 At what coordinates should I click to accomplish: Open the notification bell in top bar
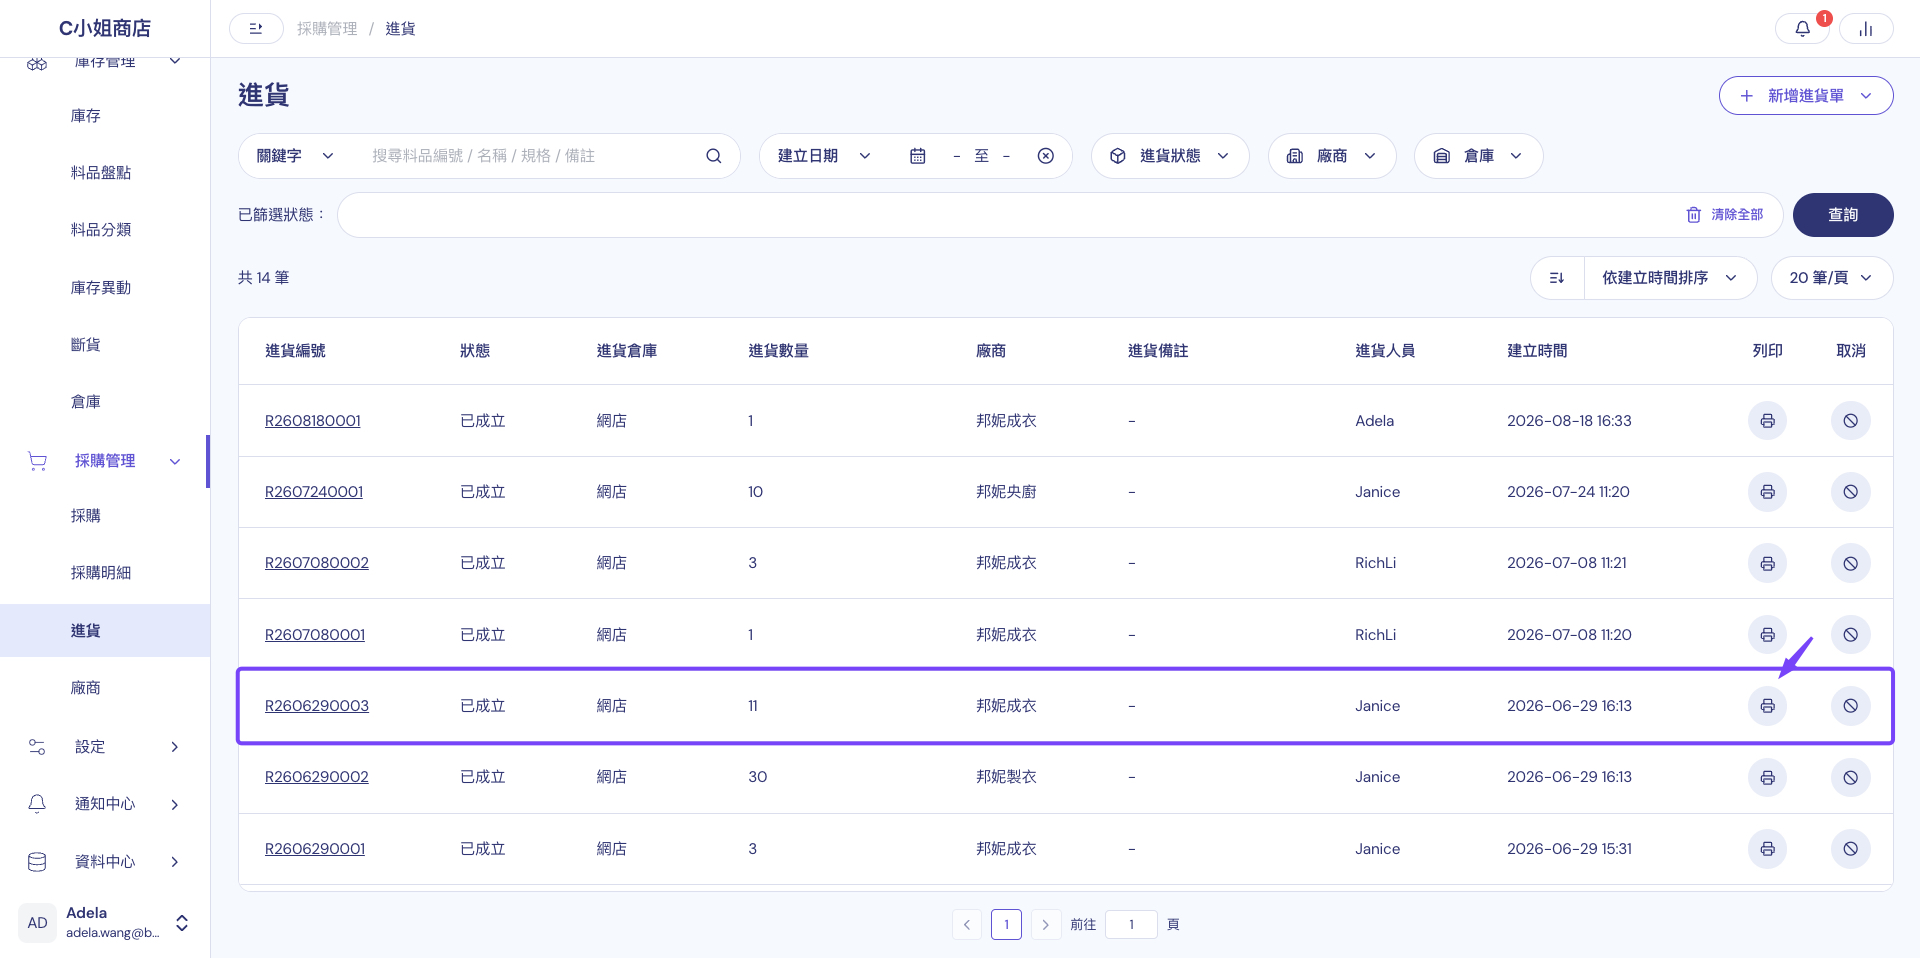click(1802, 29)
